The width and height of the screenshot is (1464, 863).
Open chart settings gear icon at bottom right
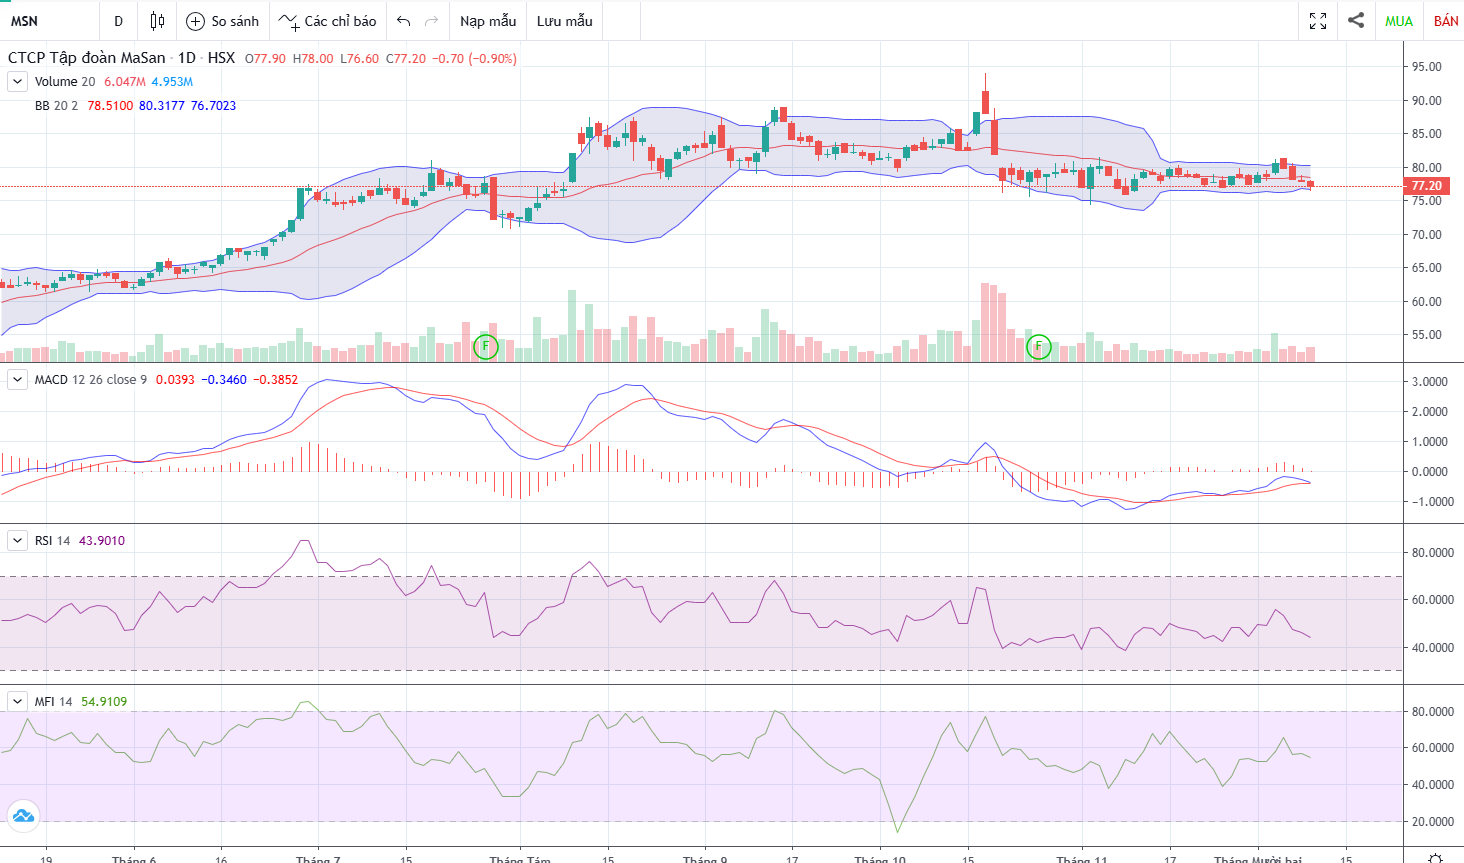tap(1435, 857)
